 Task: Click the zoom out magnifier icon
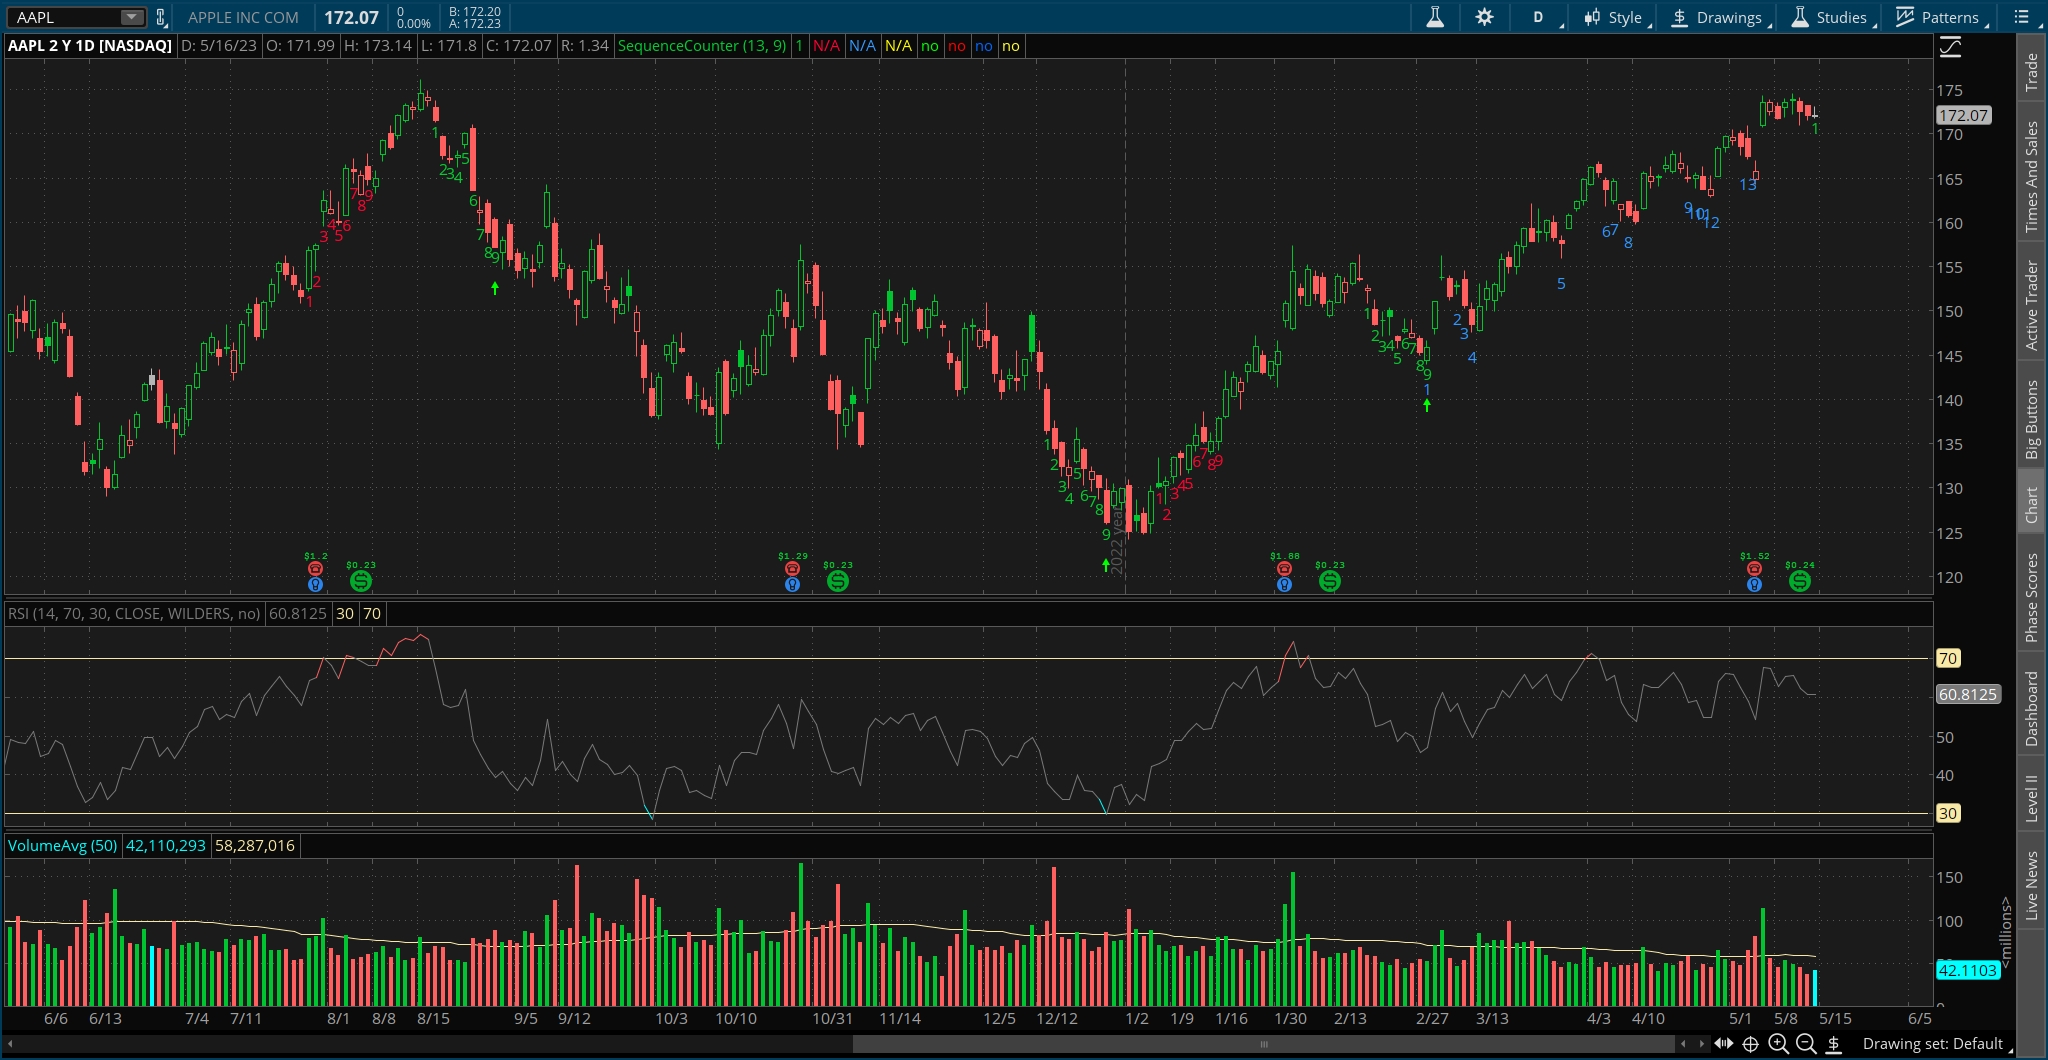[x=1806, y=1044]
